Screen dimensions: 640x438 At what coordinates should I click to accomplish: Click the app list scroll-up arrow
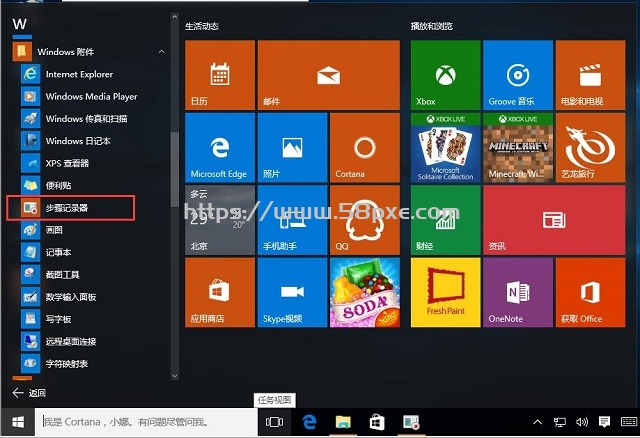175,17
